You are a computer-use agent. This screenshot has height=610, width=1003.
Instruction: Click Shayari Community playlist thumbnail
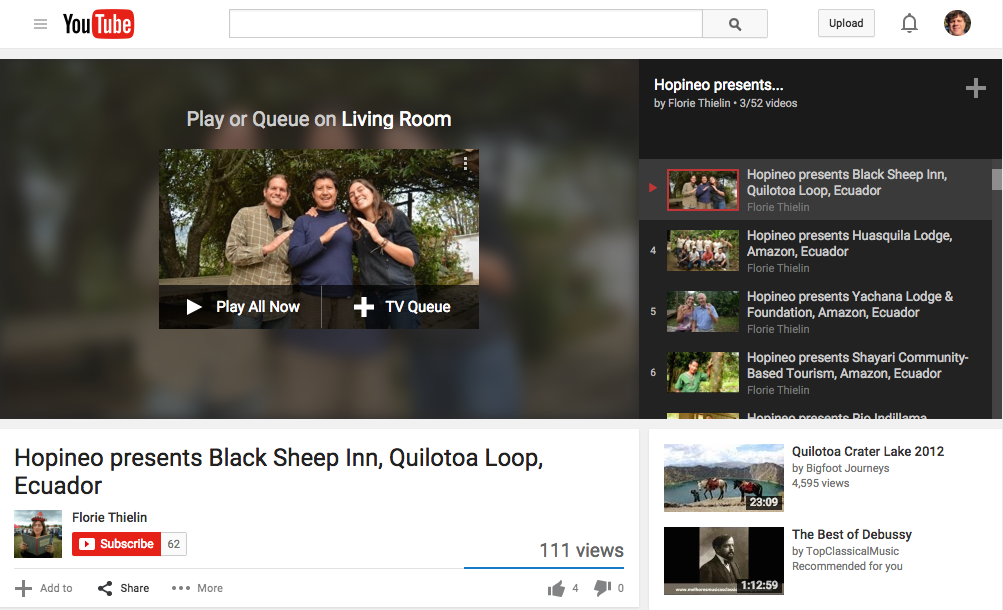[703, 372]
